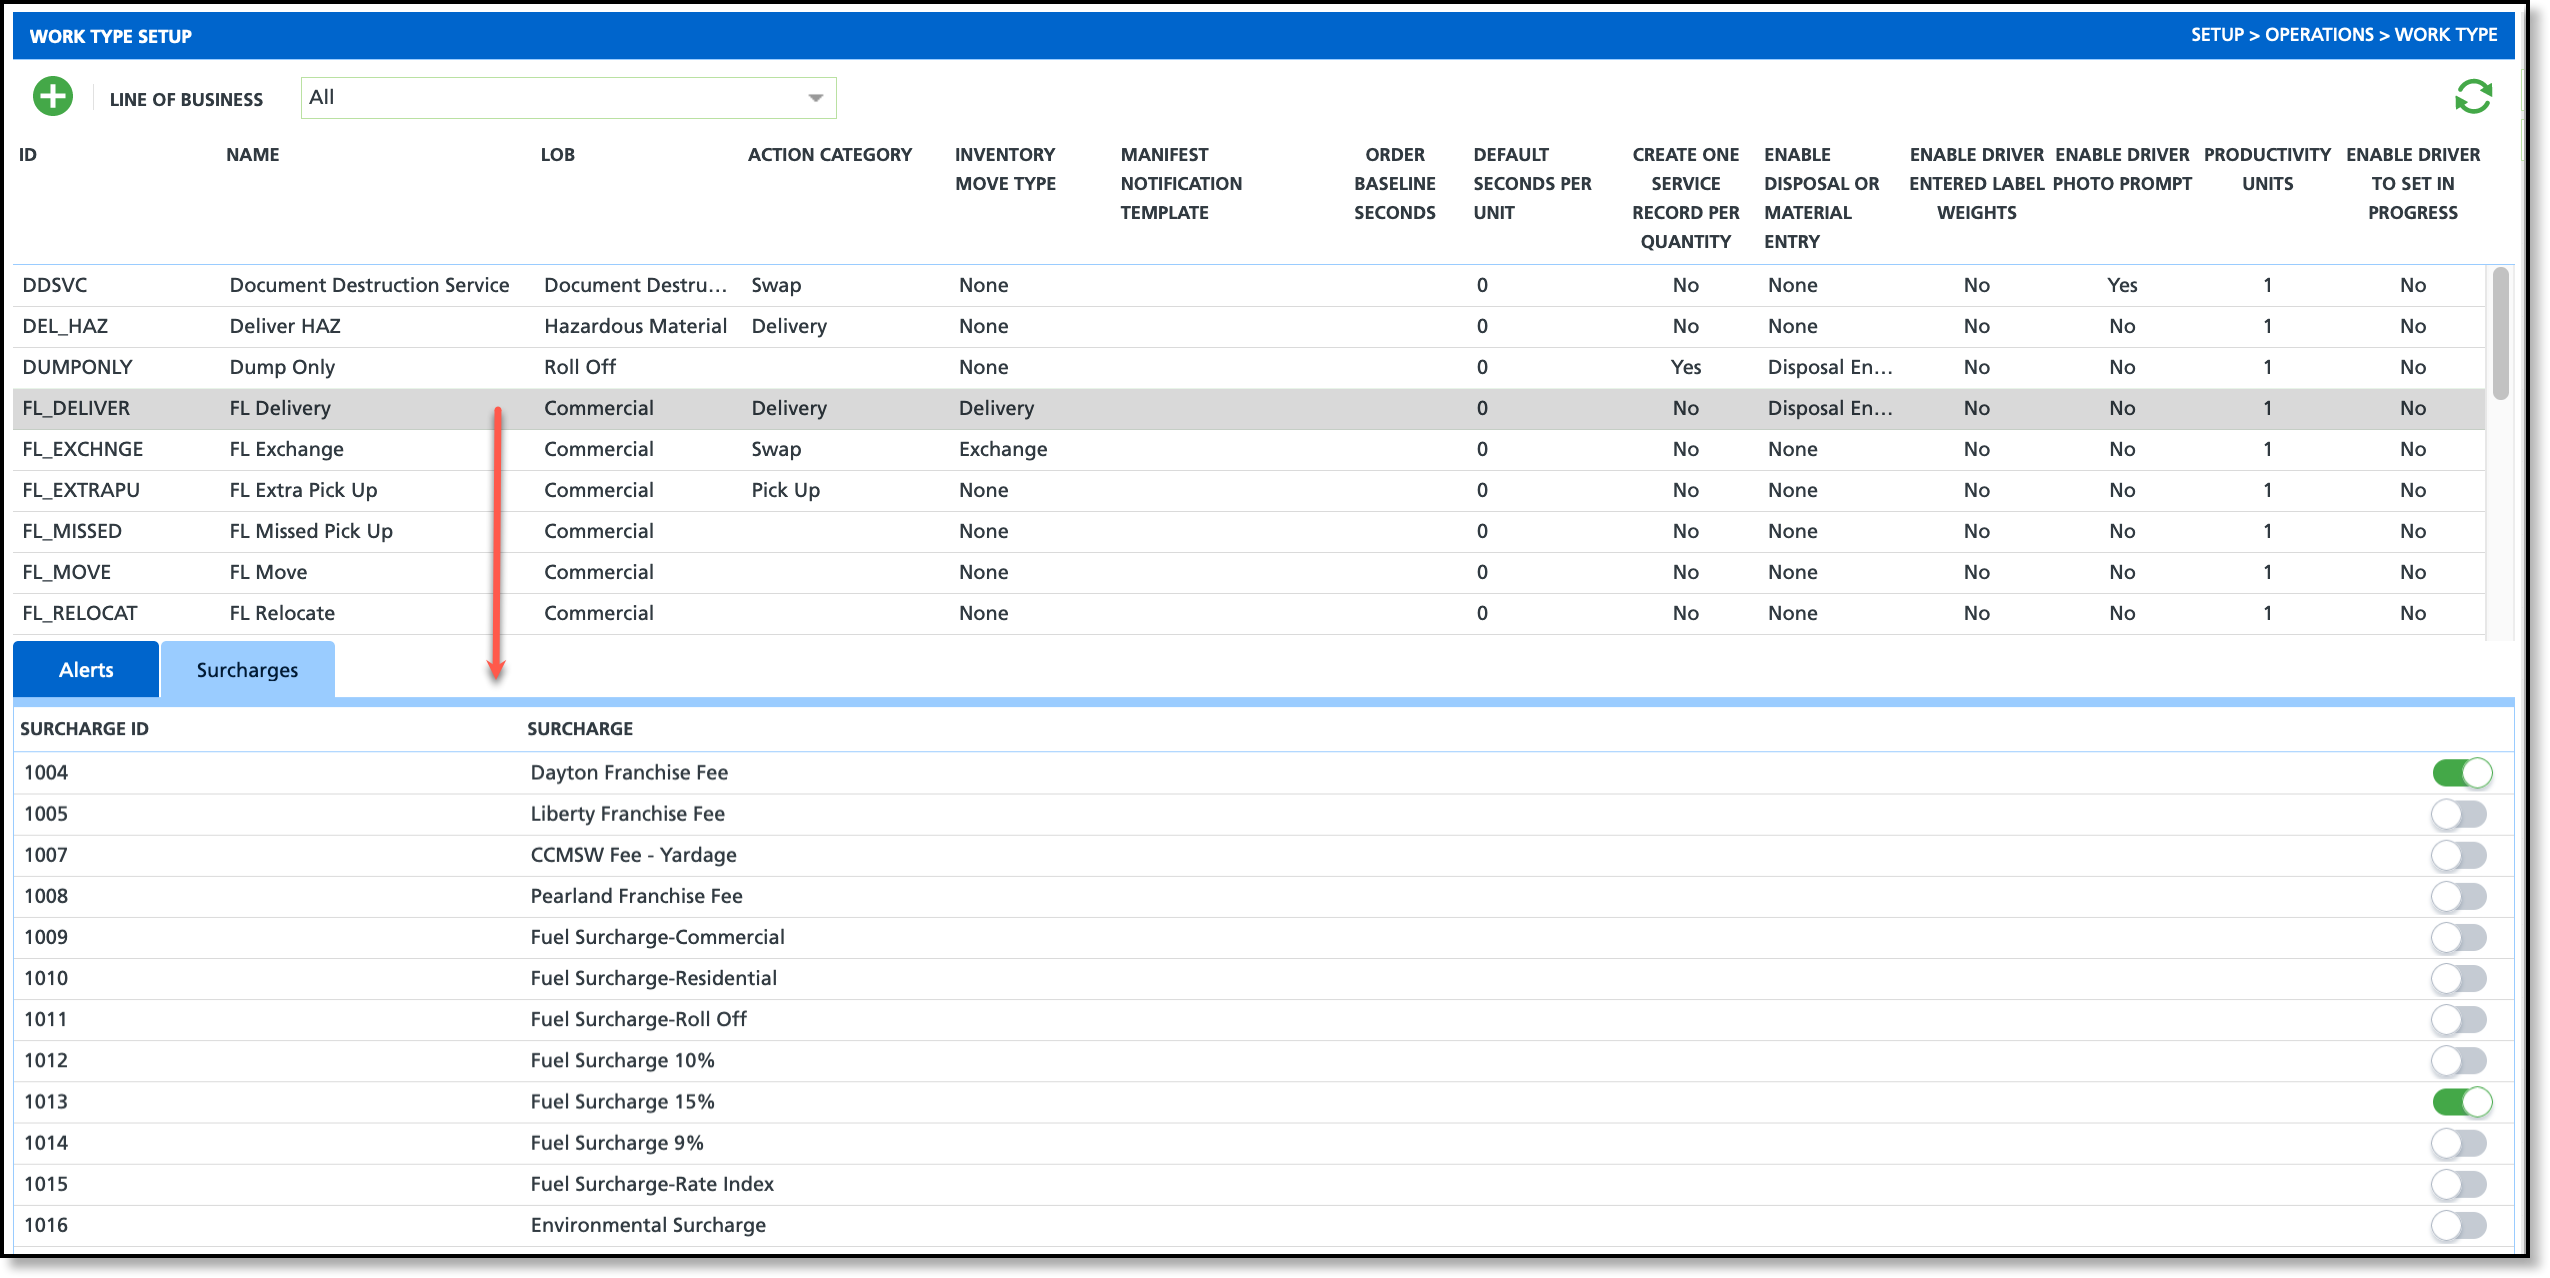Image resolution: width=2550 pixels, height=1278 pixels.
Task: Enable the CCMSW Fee - Yardage switch
Action: click(x=2459, y=855)
